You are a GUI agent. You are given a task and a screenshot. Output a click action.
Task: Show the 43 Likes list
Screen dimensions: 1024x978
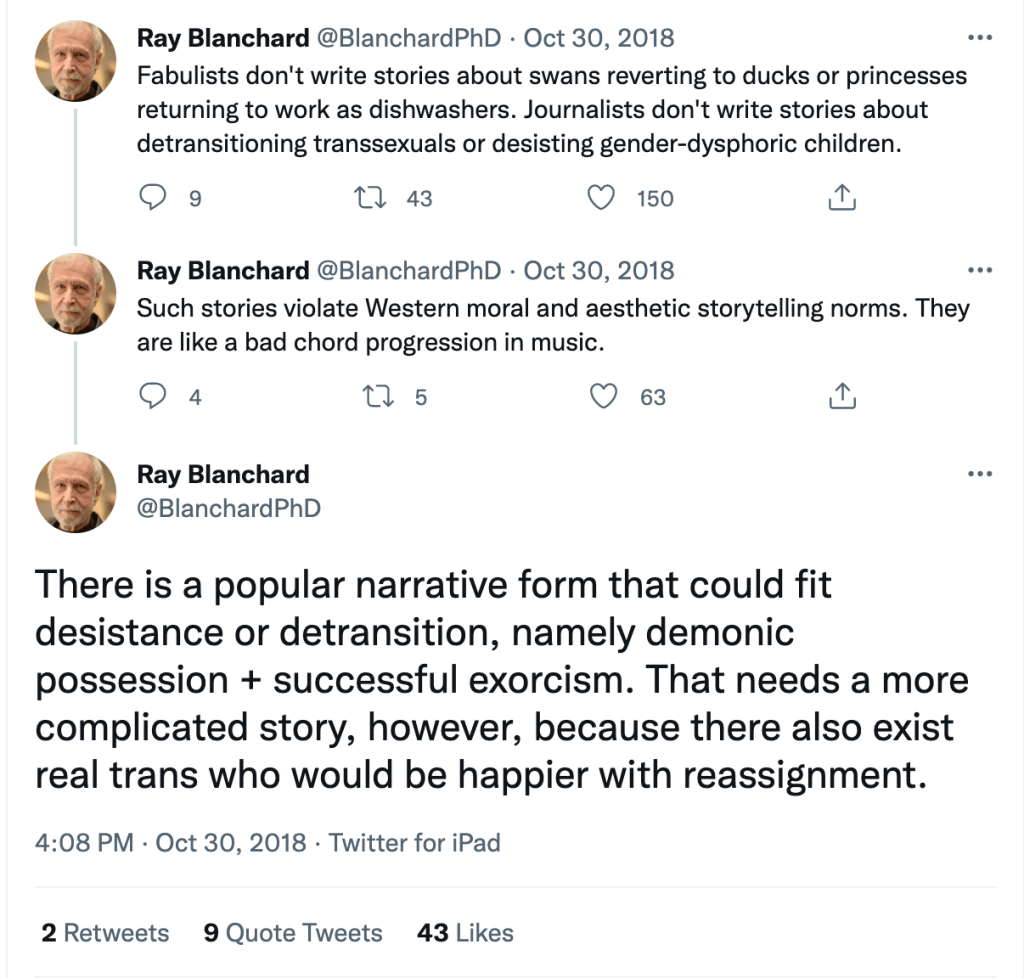coord(465,933)
